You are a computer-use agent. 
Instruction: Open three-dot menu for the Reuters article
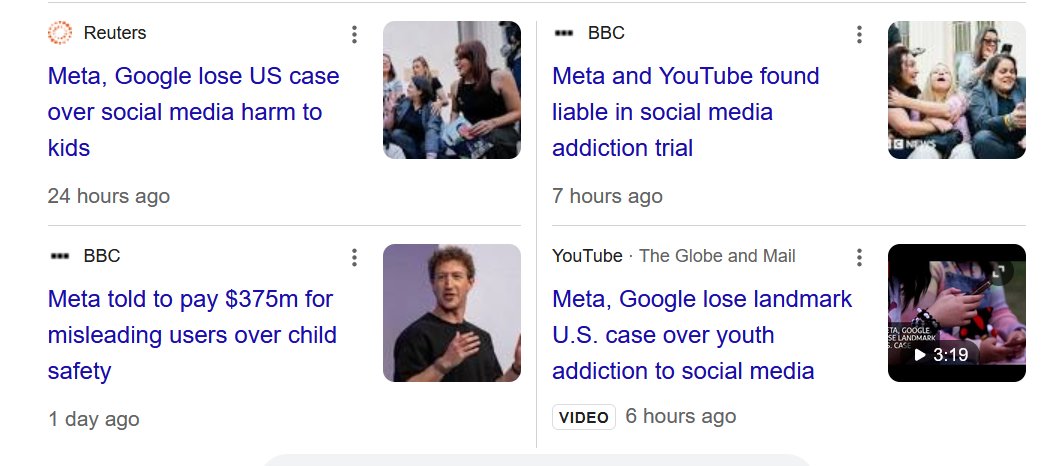(354, 35)
